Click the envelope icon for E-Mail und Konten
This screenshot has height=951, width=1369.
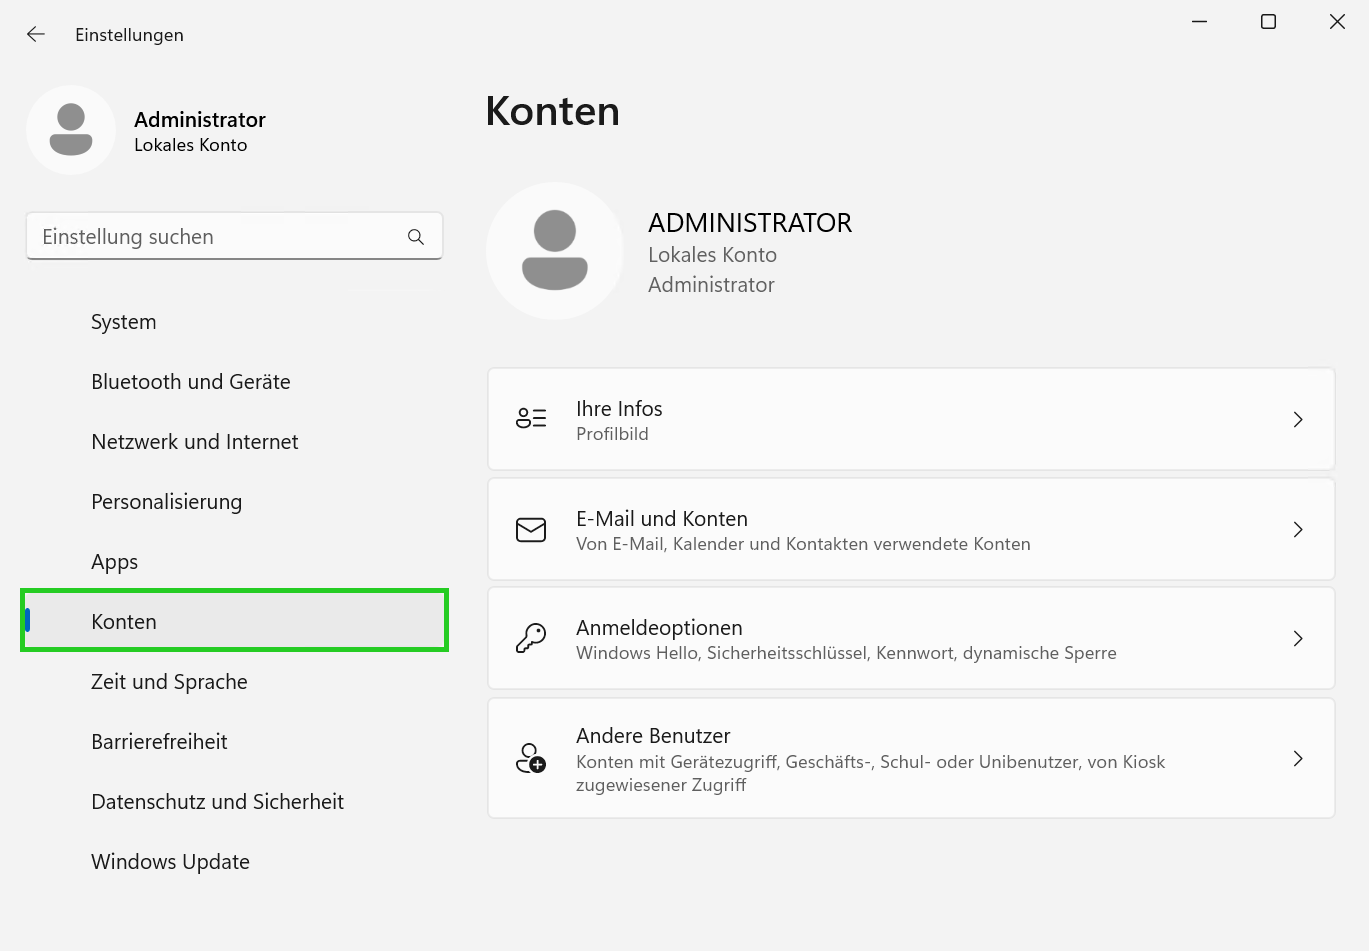click(x=531, y=529)
